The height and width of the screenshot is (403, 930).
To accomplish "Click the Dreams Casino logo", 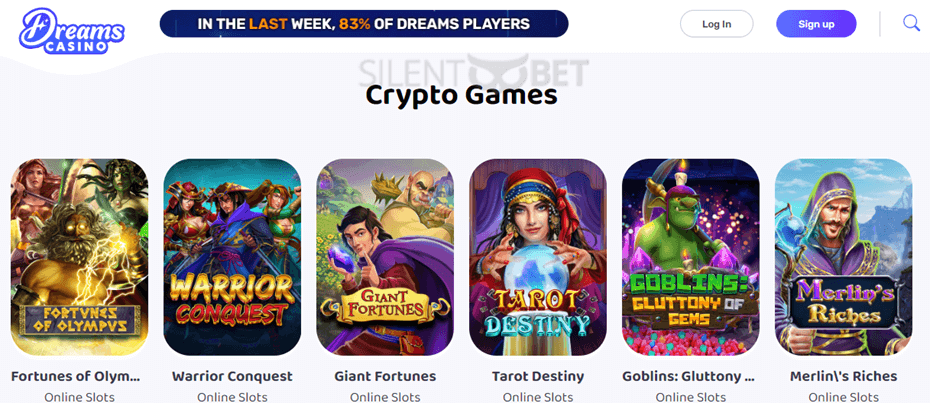I will pyautogui.click(x=72, y=31).
